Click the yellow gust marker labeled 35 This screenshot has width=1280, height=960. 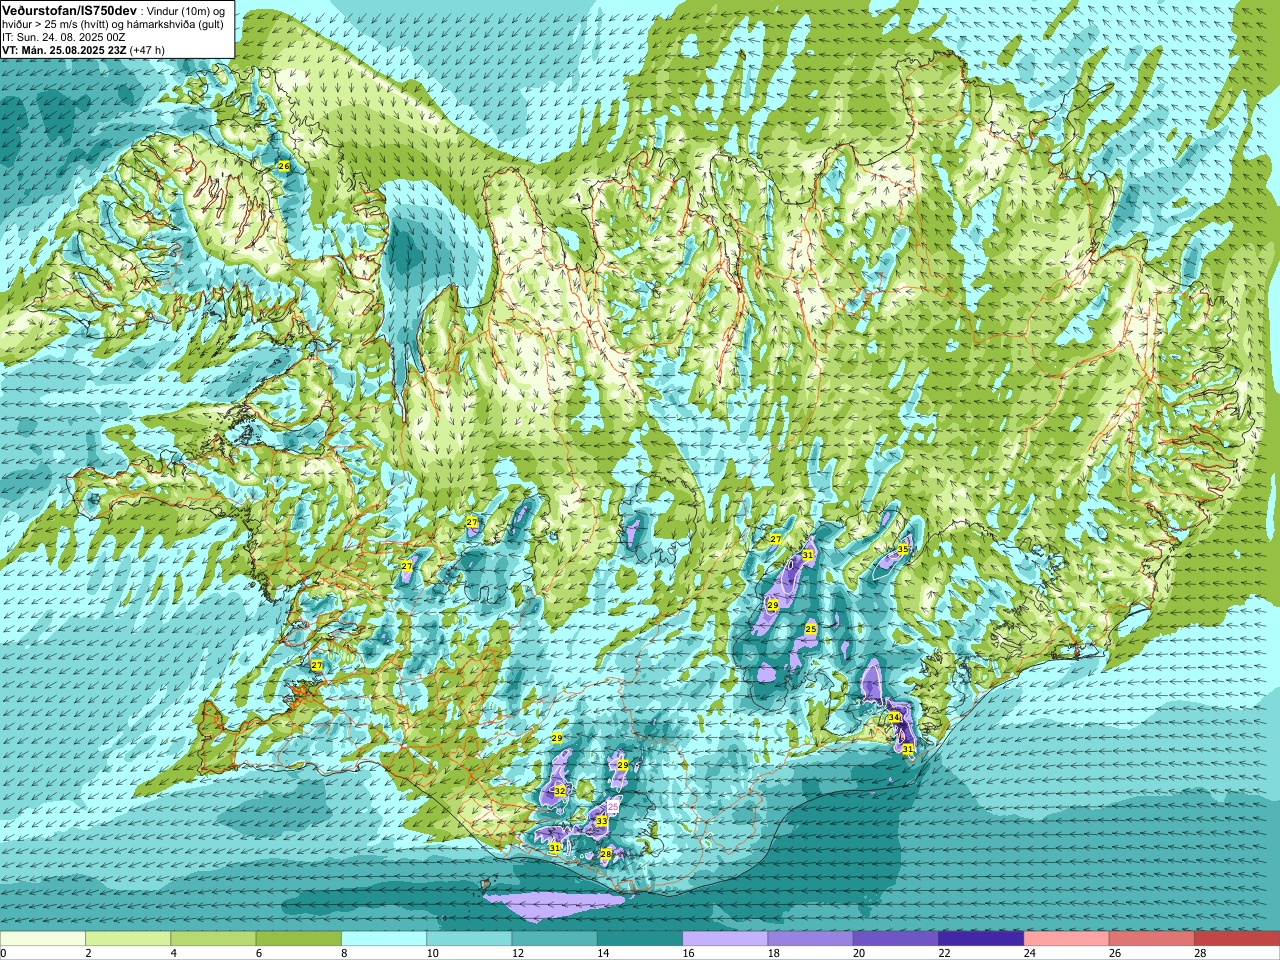[902, 549]
